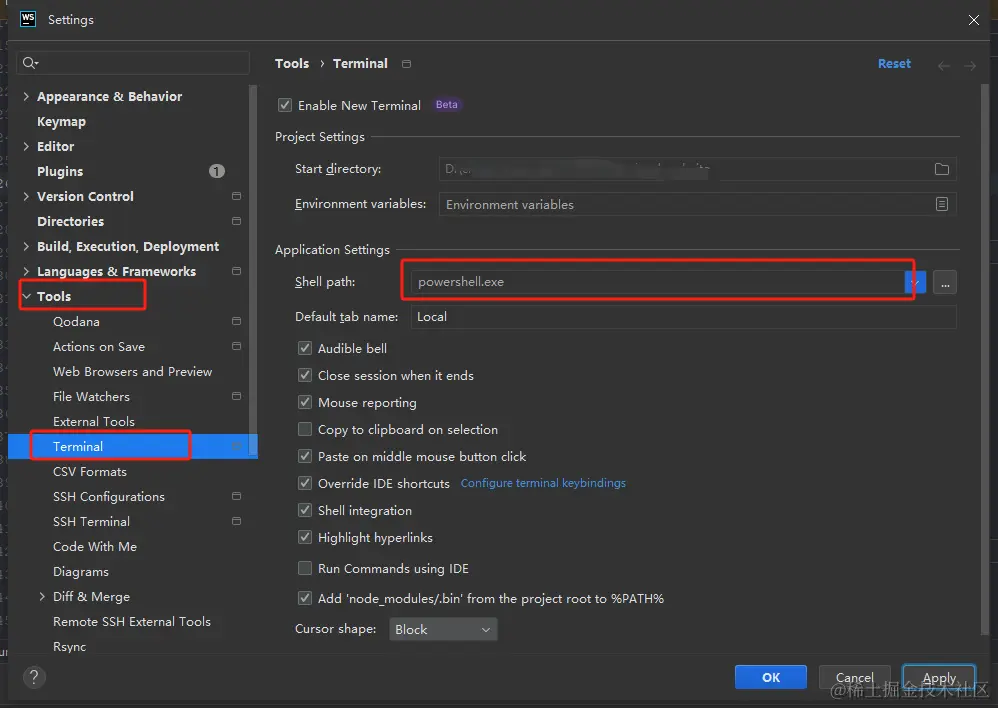
Task: Click the settings search input field
Action: coord(133,62)
